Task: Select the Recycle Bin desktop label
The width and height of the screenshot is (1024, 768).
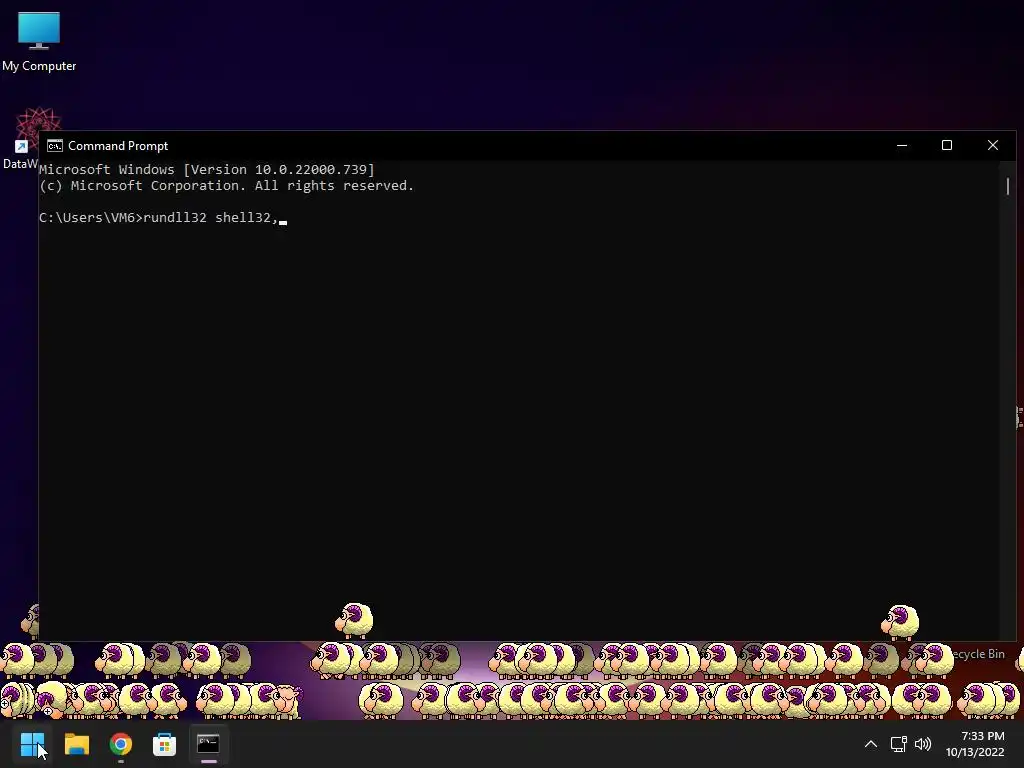Action: [x=978, y=654]
